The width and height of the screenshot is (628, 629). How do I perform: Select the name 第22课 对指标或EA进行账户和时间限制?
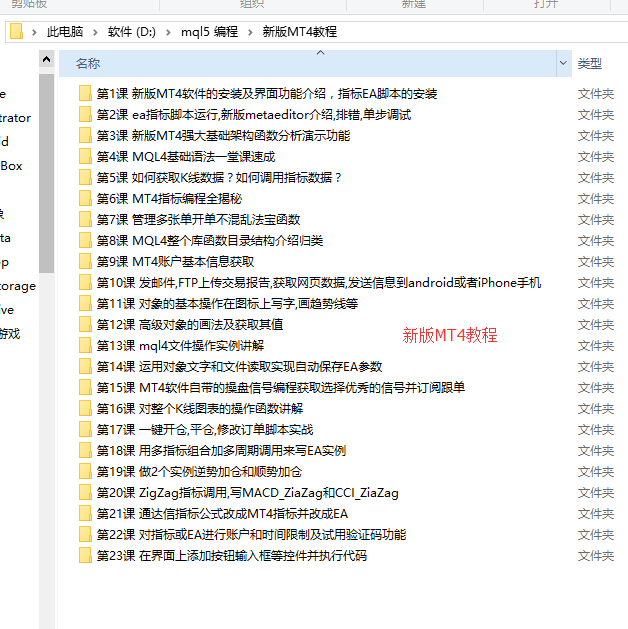point(251,534)
